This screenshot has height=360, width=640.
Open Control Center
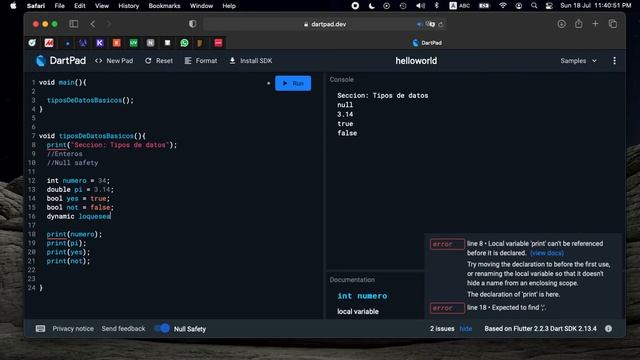(549, 6)
